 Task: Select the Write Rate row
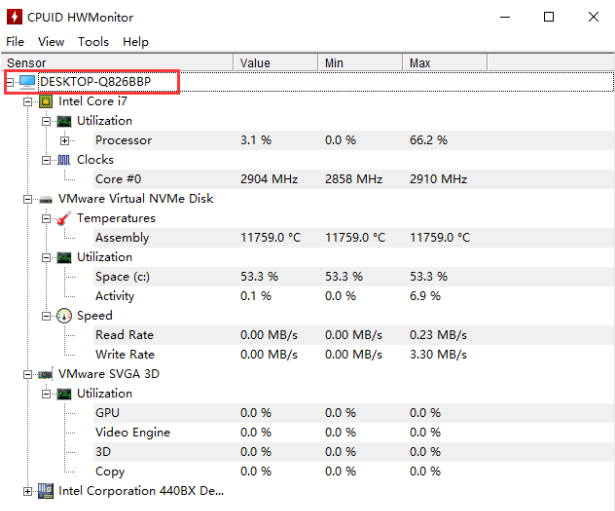tap(354, 355)
